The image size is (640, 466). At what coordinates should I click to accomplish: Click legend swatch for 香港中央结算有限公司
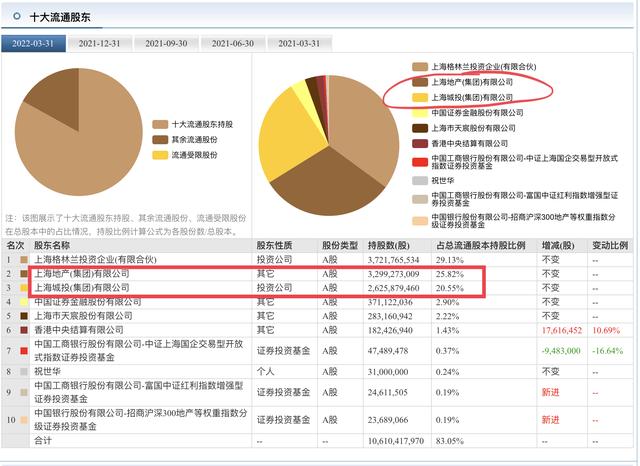(420, 144)
